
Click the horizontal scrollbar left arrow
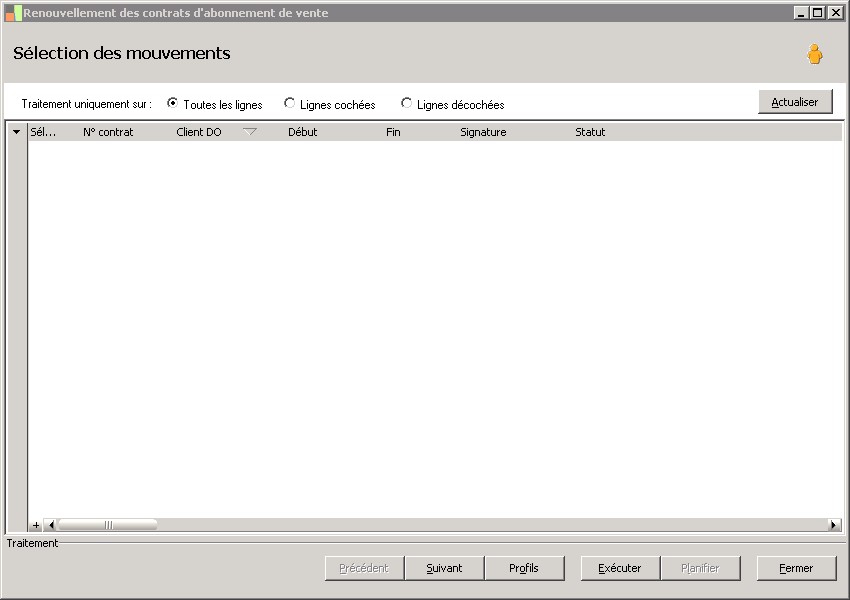[x=50, y=525]
